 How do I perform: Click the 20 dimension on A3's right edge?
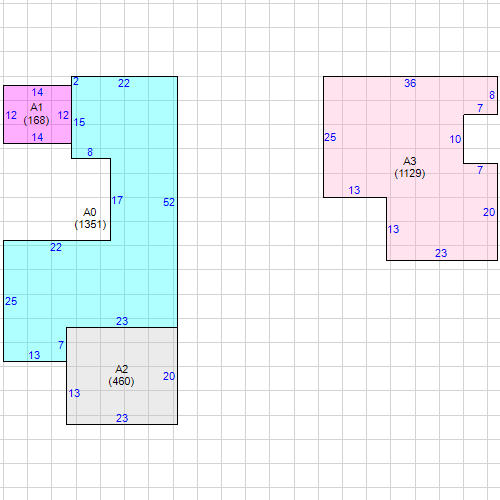coord(489,212)
